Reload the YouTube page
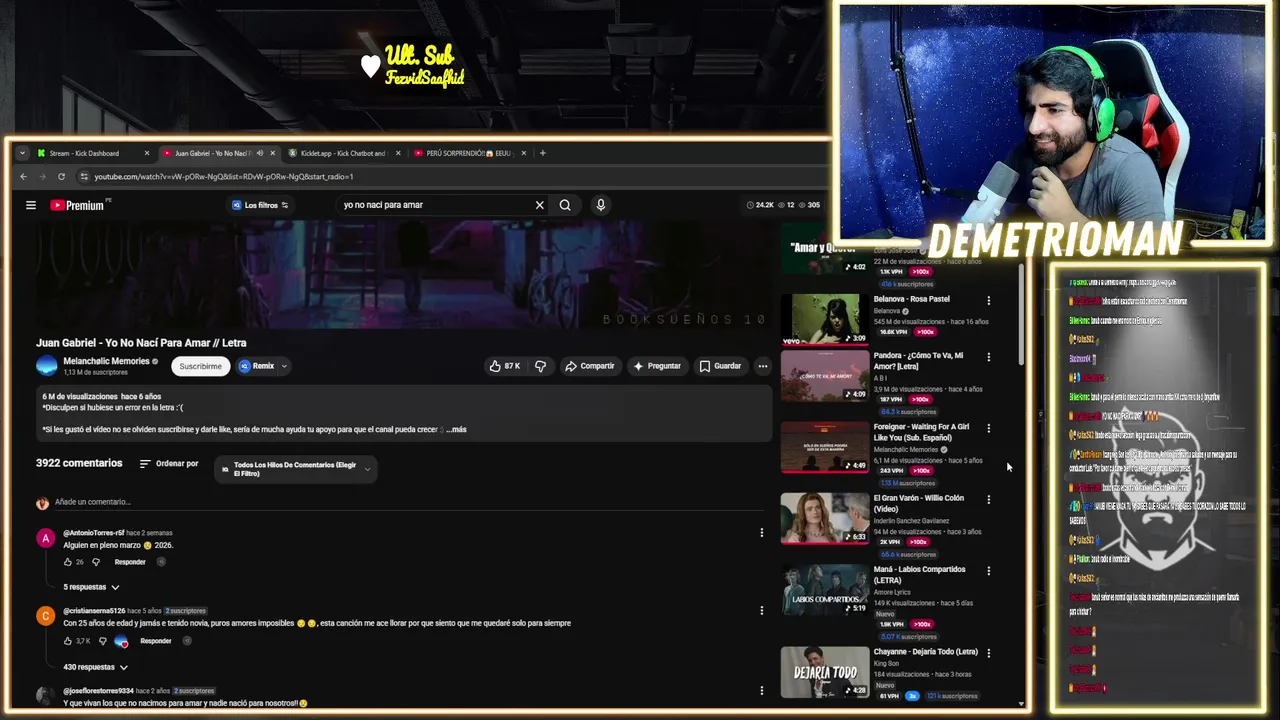Viewport: 1280px width, 720px height. (61, 177)
